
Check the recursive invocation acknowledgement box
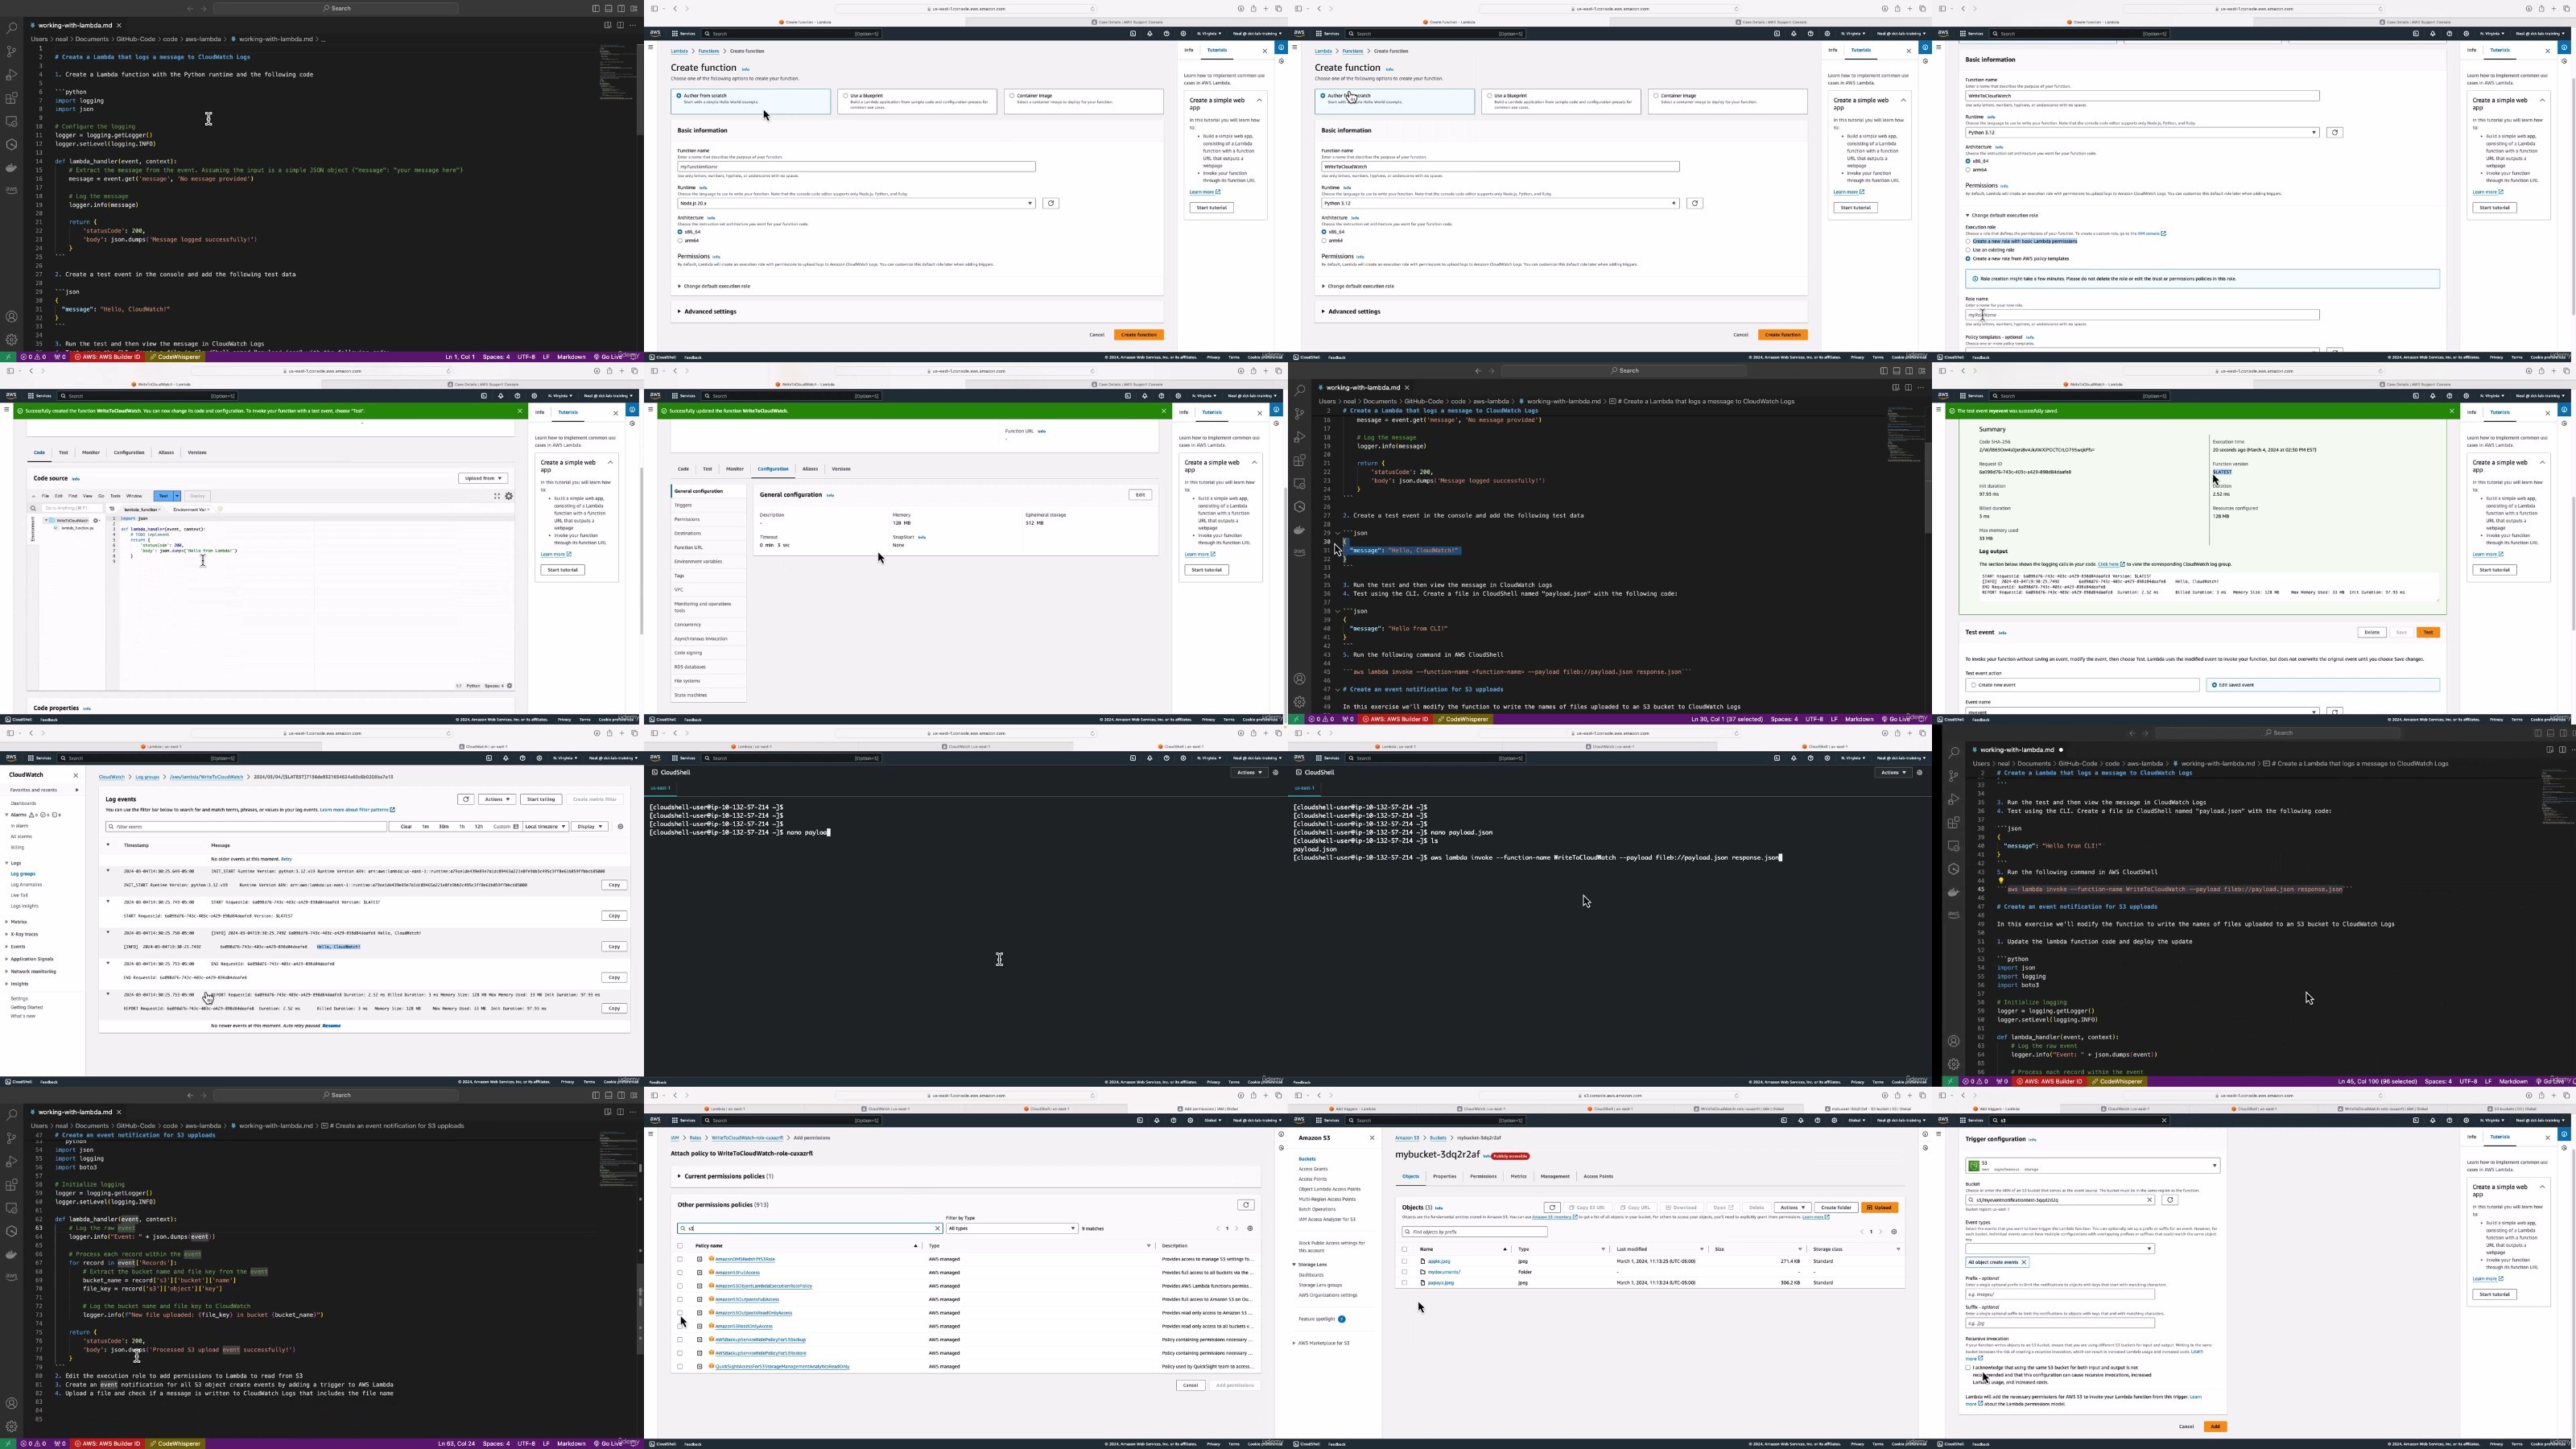(1968, 1368)
